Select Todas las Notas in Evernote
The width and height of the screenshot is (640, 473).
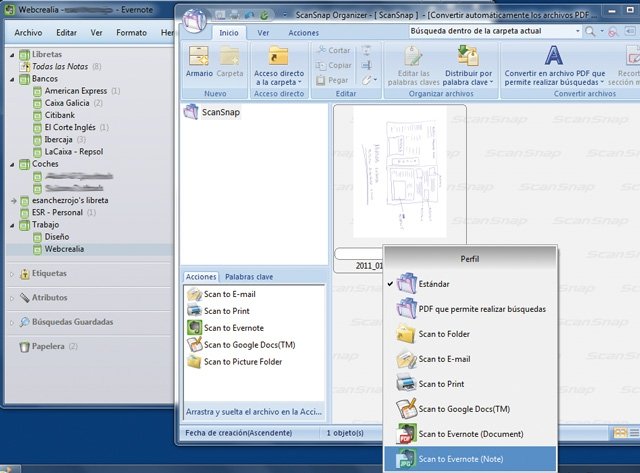60,67
